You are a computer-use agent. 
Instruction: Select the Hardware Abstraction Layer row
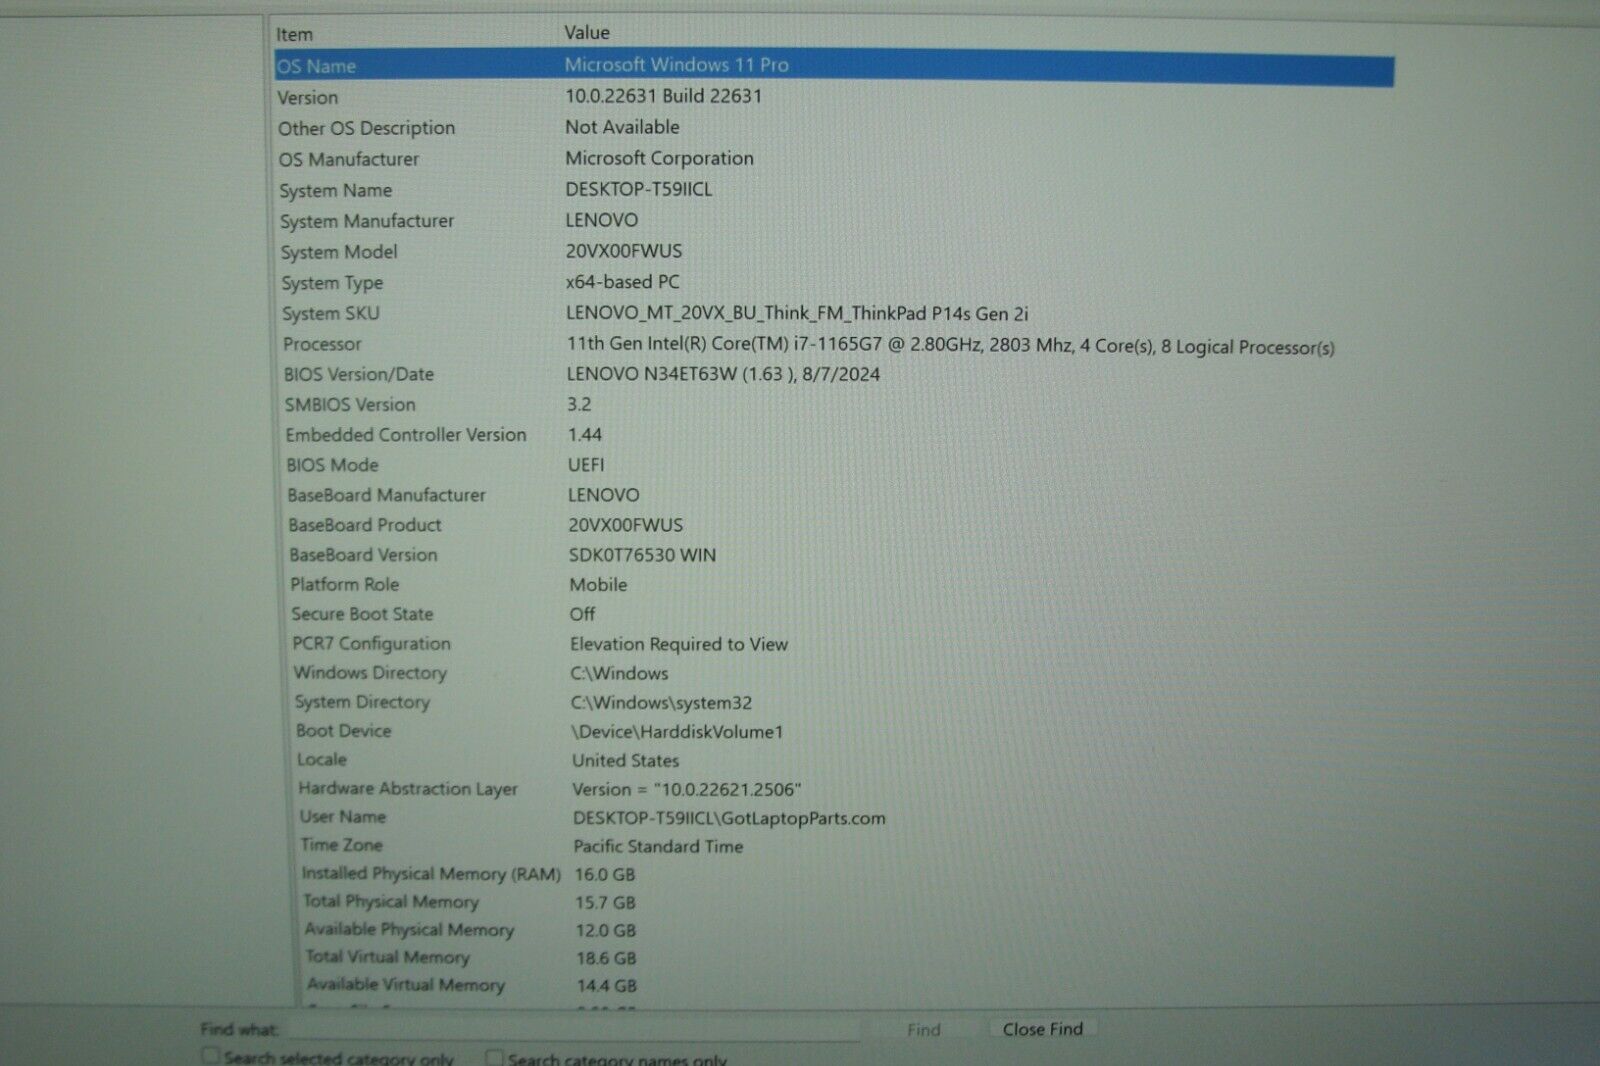[x=834, y=789]
